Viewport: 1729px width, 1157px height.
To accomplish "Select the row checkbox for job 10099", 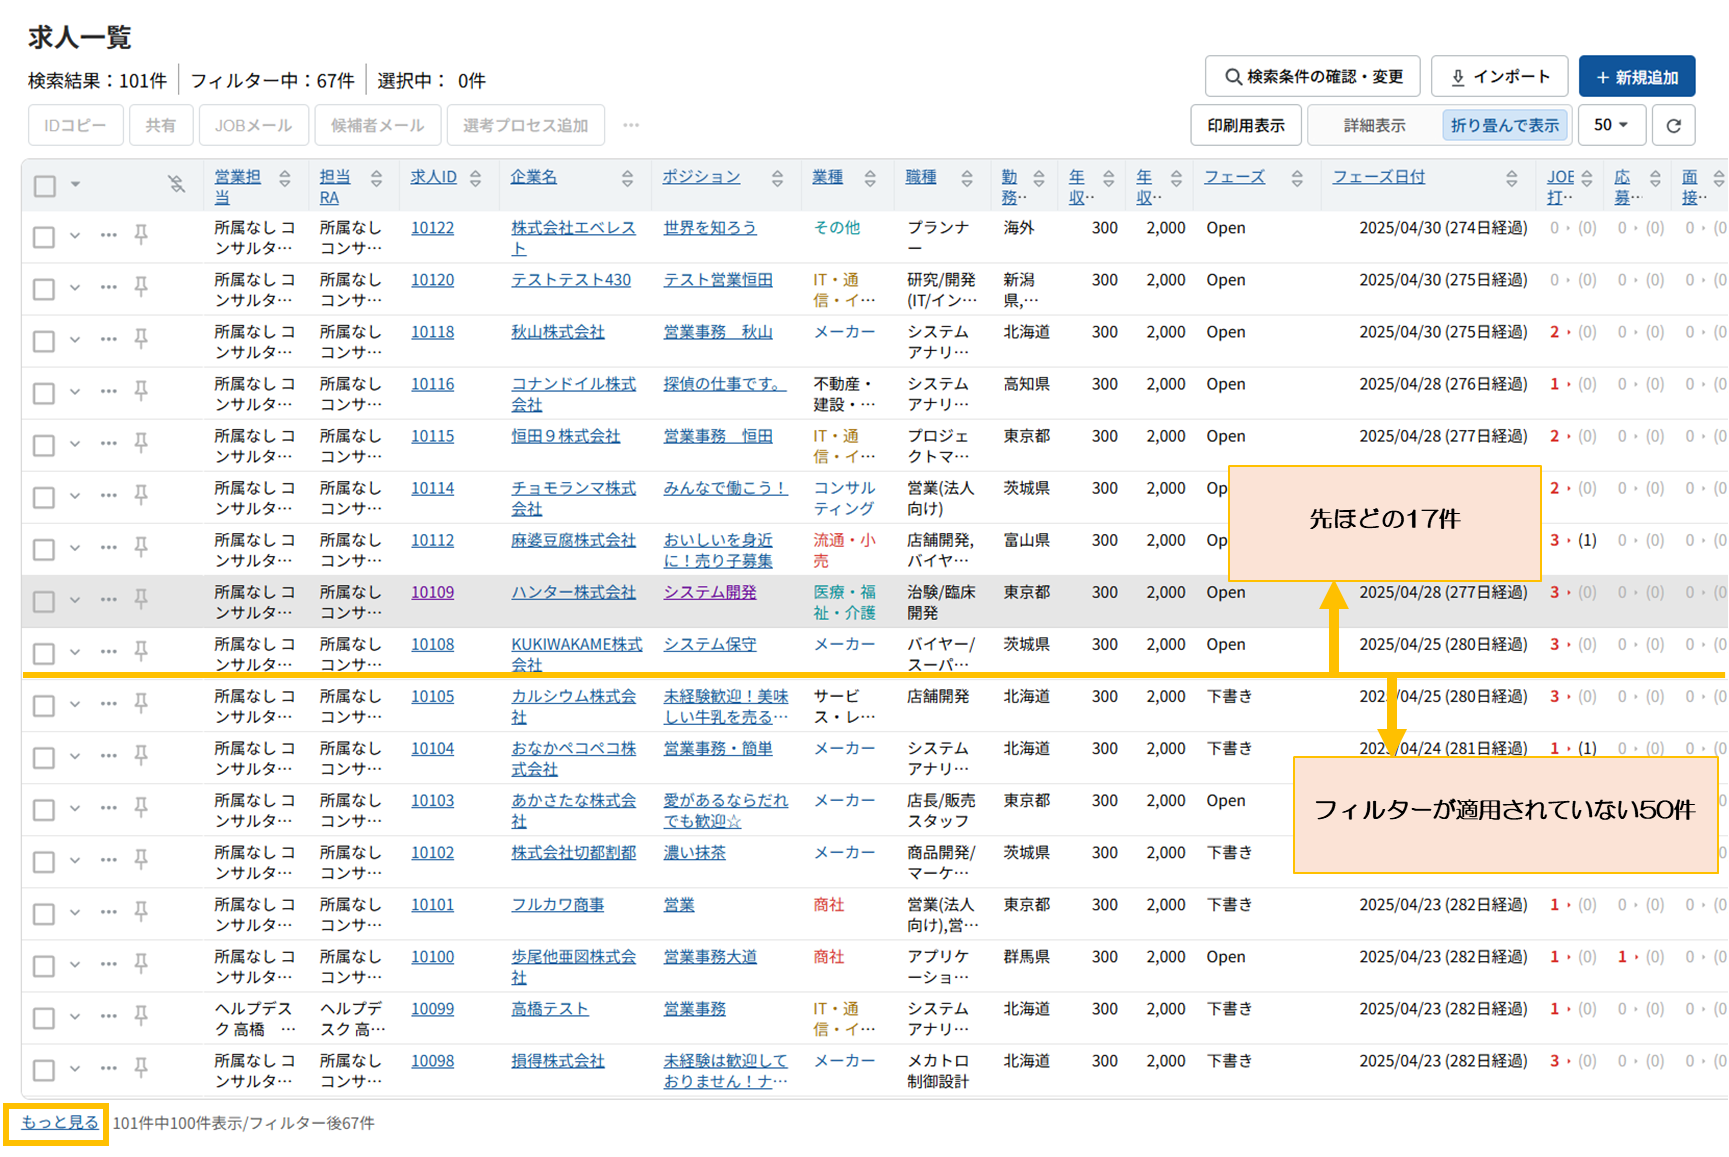I will pos(44,1018).
